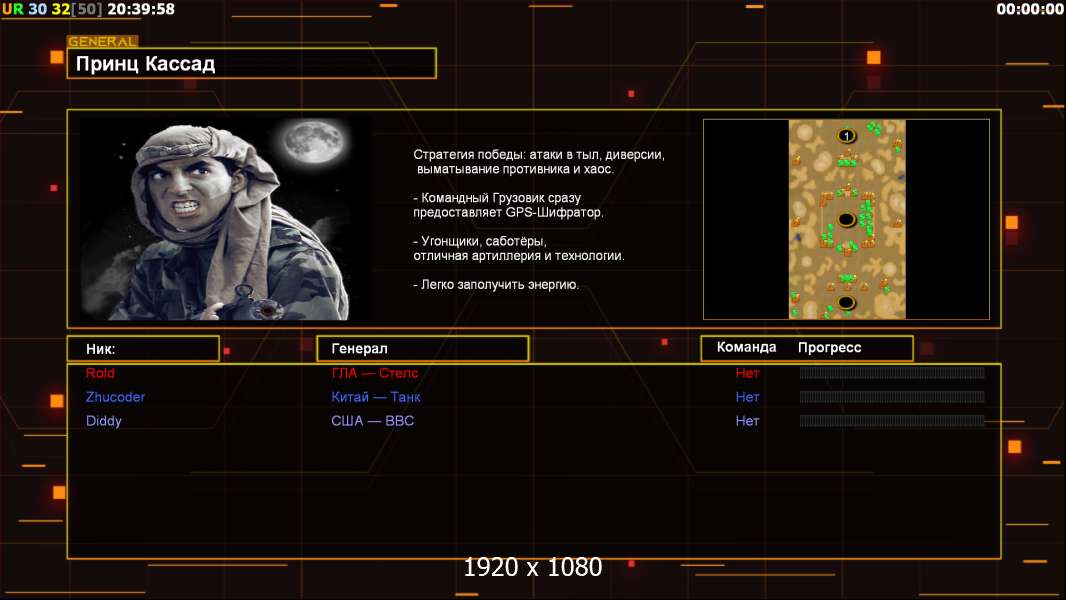This screenshot has width=1066, height=600.
Task: Click the orange GENERAL label tag
Action: (x=103, y=41)
